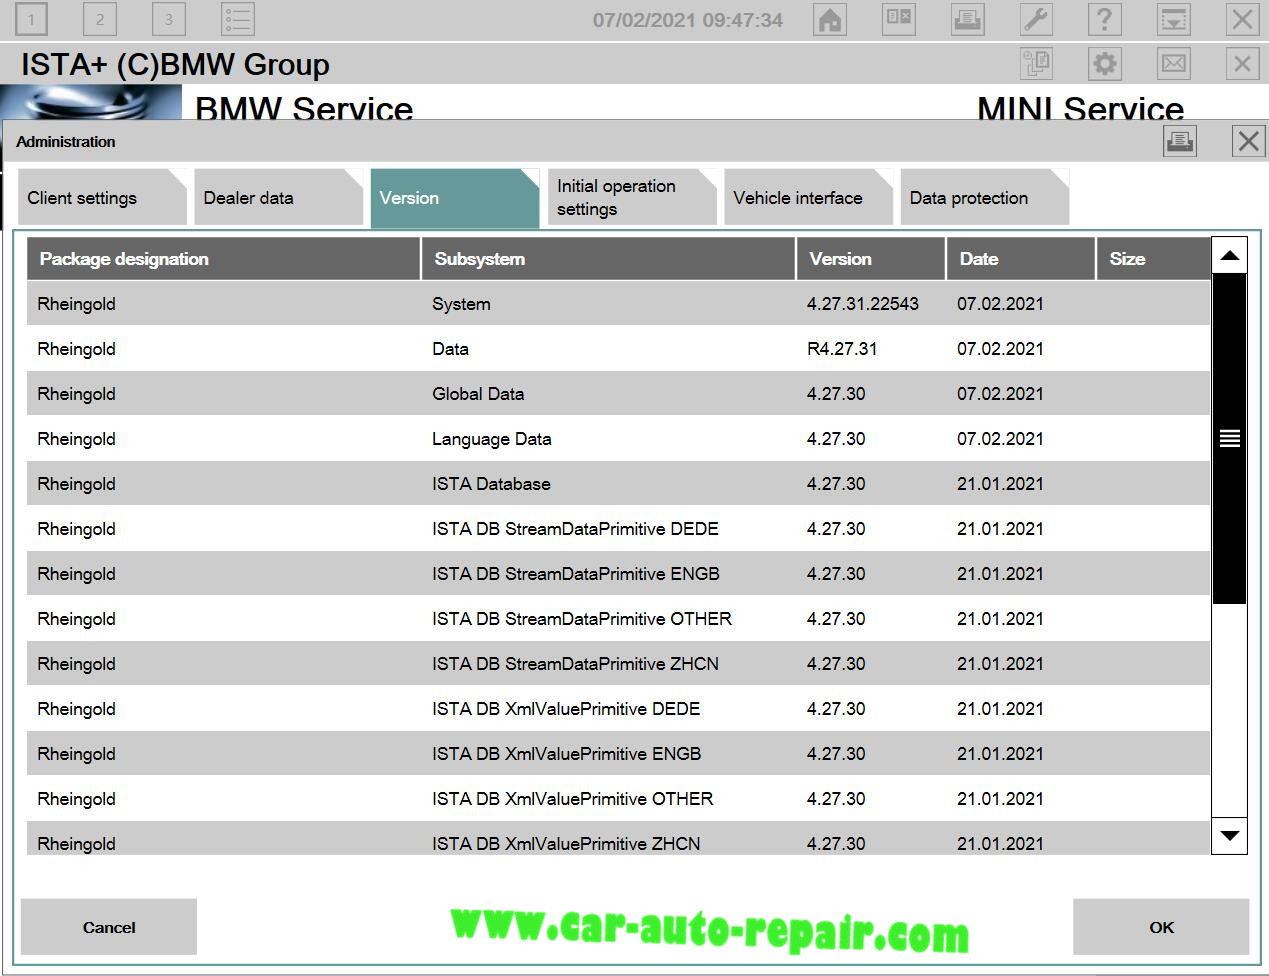1269x976 pixels.
Task: Open the help question mark icon
Action: 1104,19
